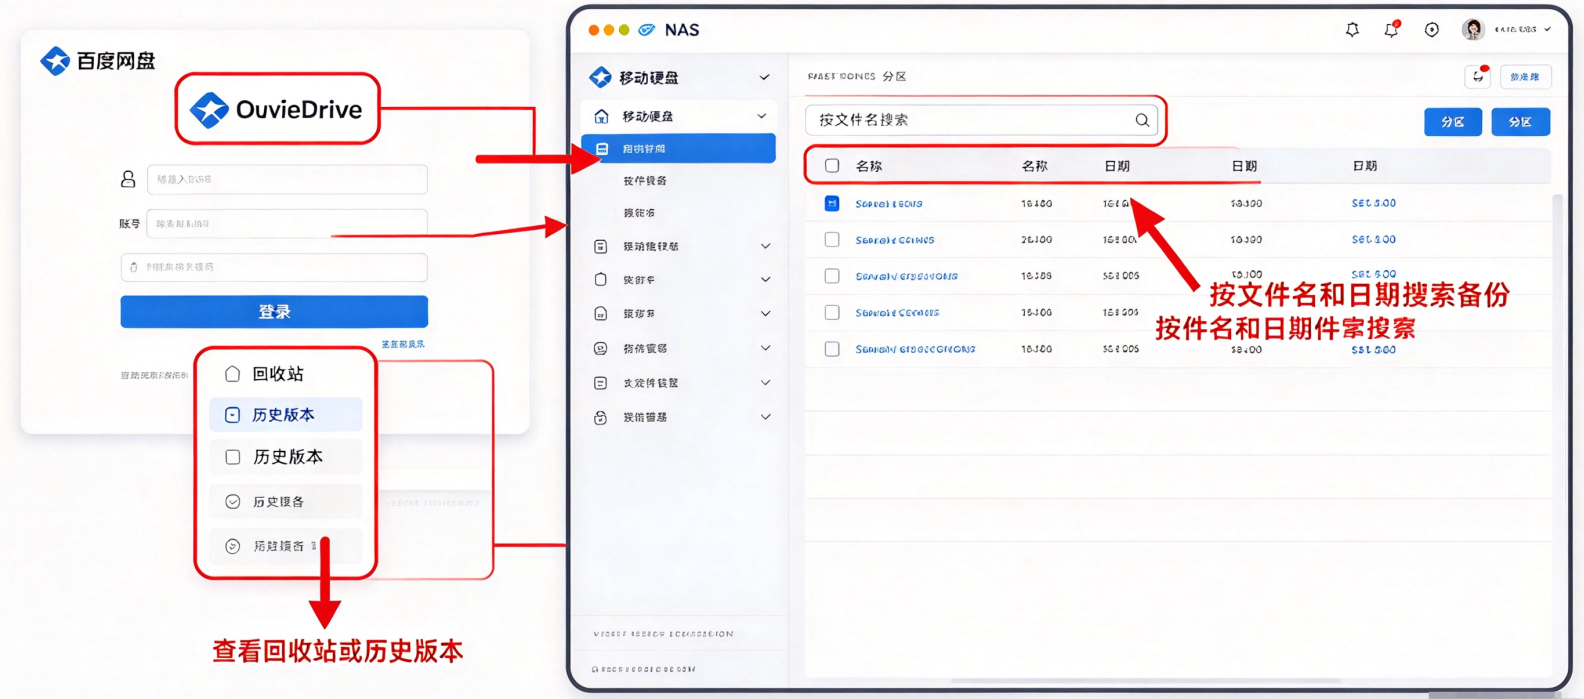The height and width of the screenshot is (699, 1584).
Task: Collapse the 移动硬盘 header chevron with diamond logo
Action: coord(764,77)
